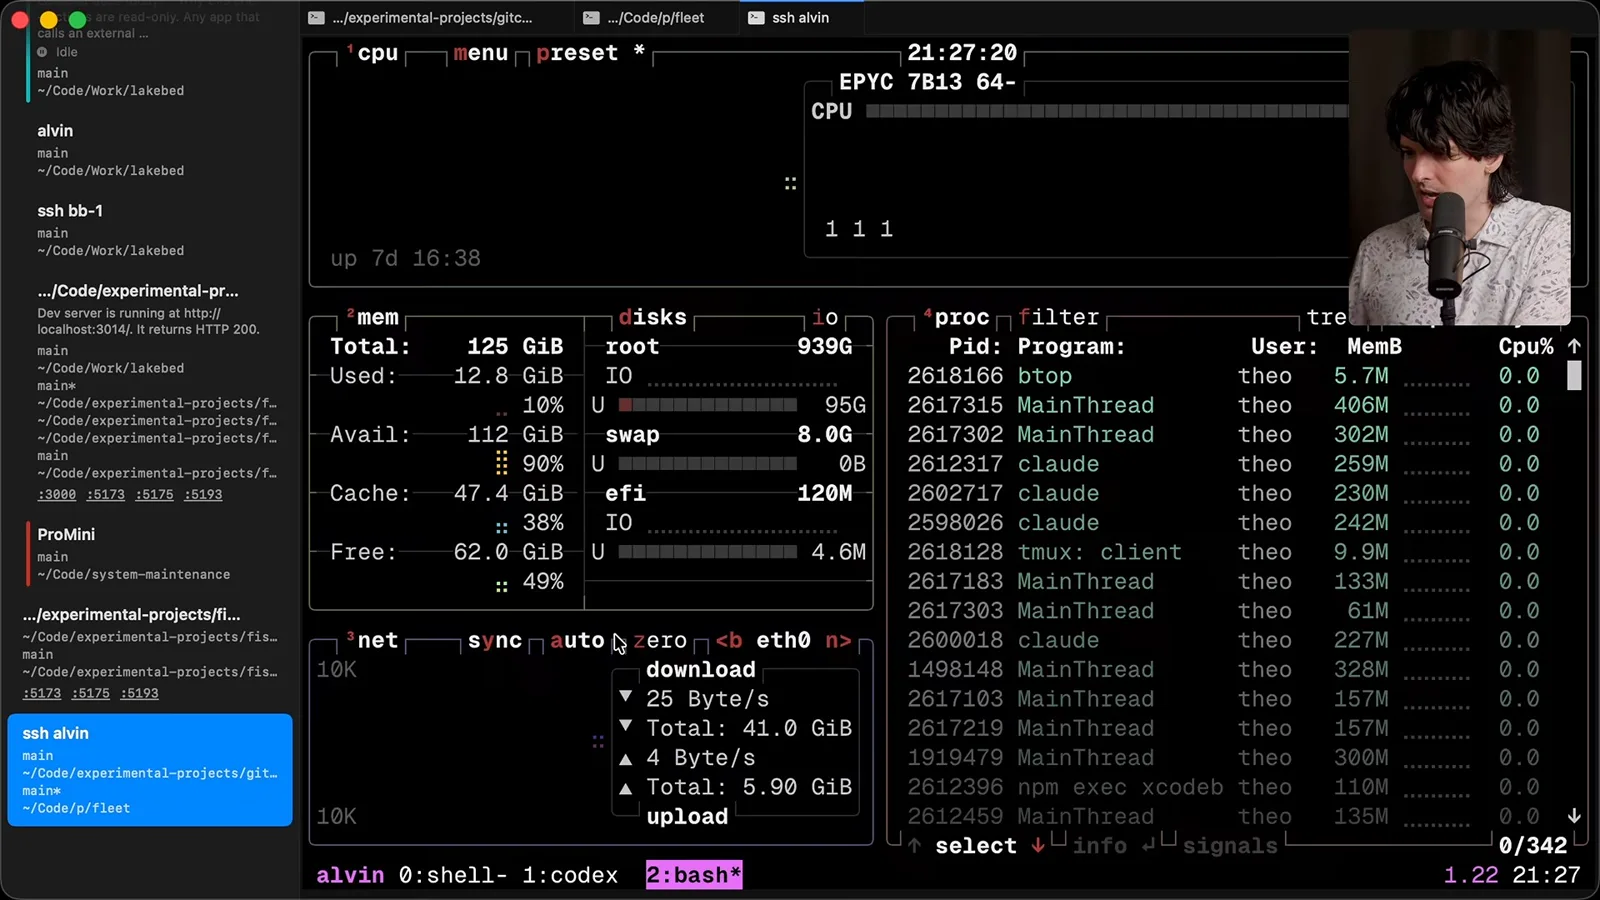Click select down arrow in proc footer
Screen dimensions: 1600x900
click(1038, 845)
